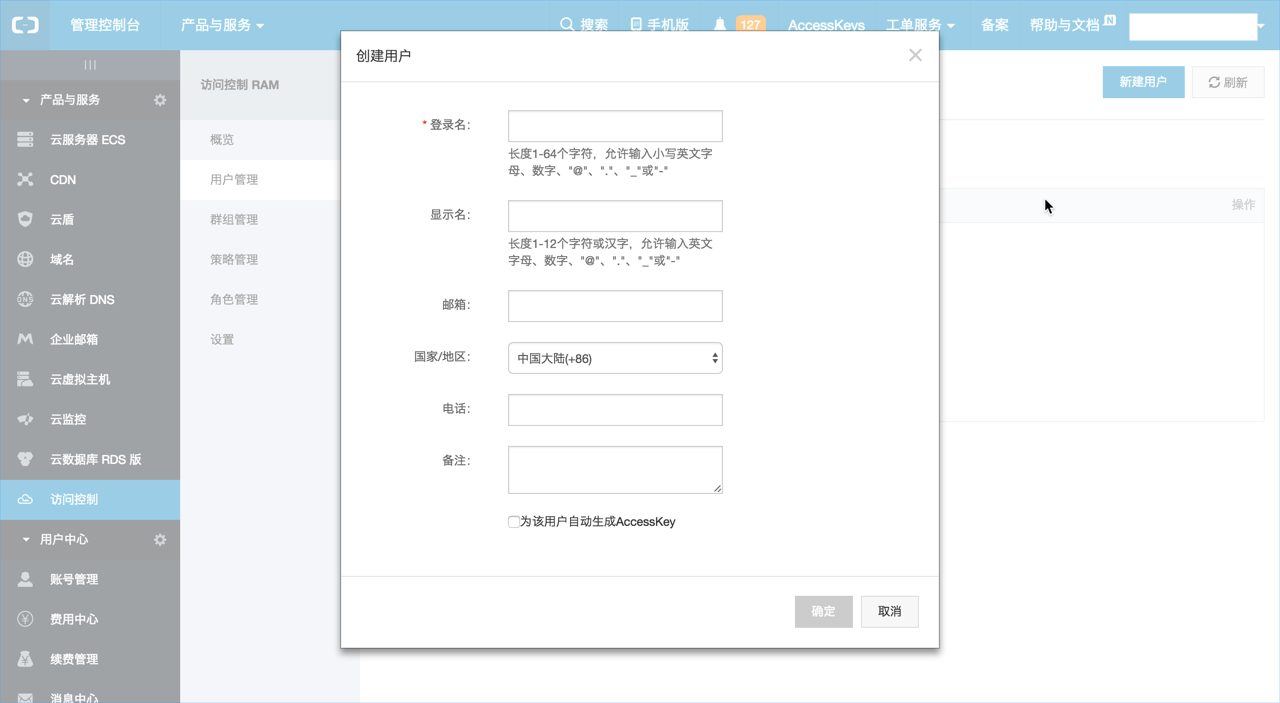
Task: Click the Aliyun logo icon
Action: tap(25, 25)
